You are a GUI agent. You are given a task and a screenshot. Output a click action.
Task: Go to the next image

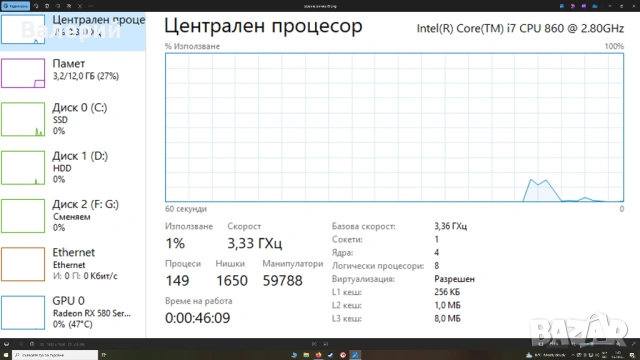coord(326,344)
